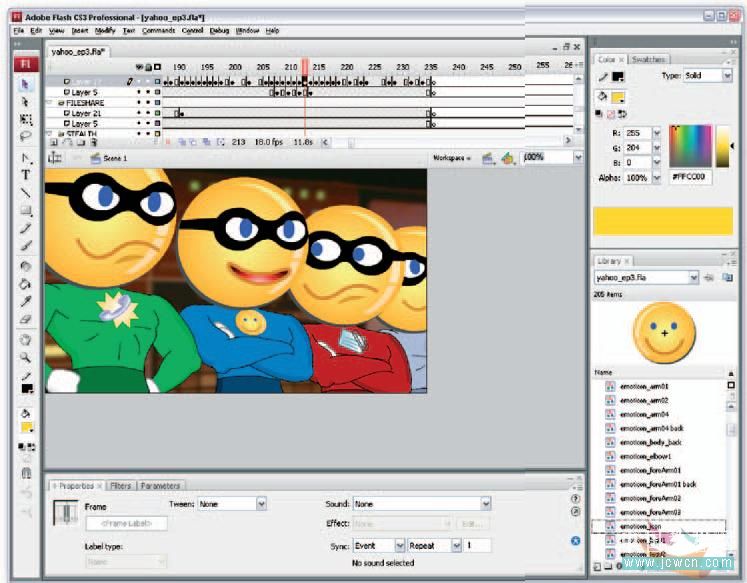
Task: Open the Sound dropdown in Properties
Action: pos(422,504)
